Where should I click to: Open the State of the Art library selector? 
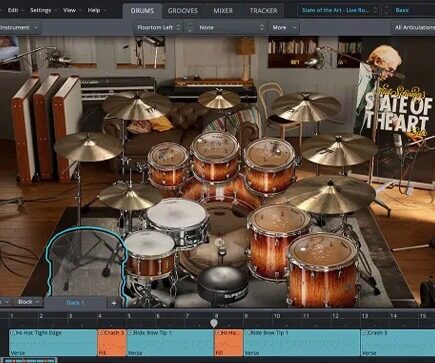point(338,10)
